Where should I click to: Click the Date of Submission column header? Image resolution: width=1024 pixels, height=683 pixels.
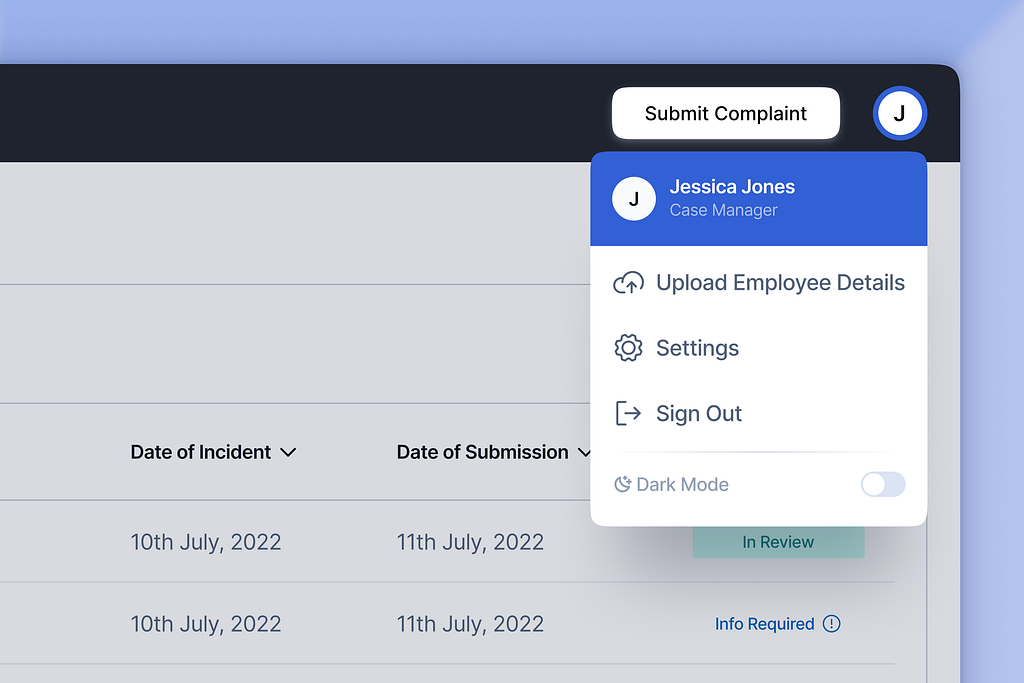coord(483,452)
